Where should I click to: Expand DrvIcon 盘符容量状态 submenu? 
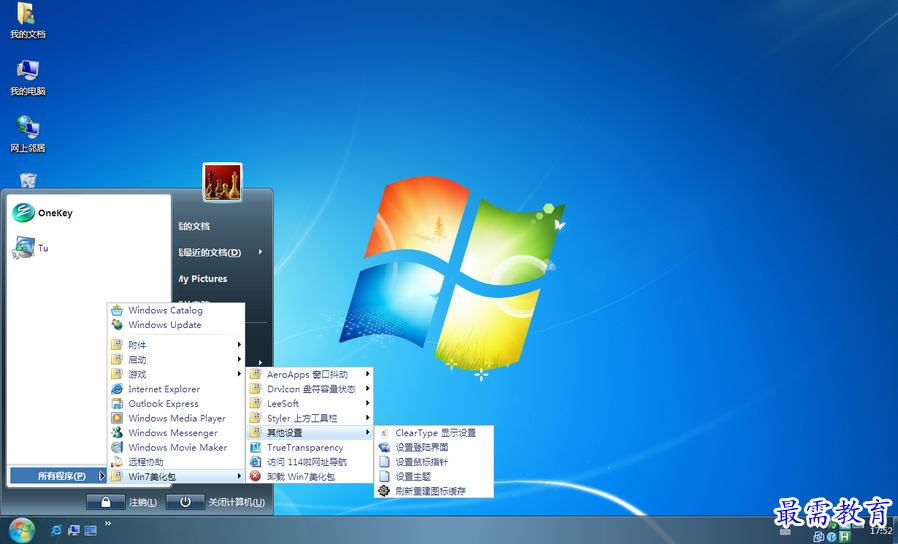click(x=310, y=389)
